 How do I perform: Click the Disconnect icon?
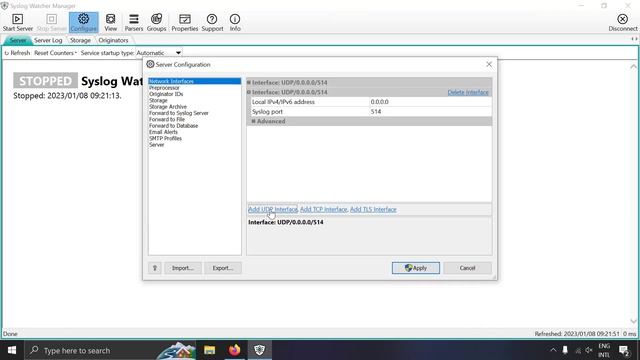[x=622, y=22]
